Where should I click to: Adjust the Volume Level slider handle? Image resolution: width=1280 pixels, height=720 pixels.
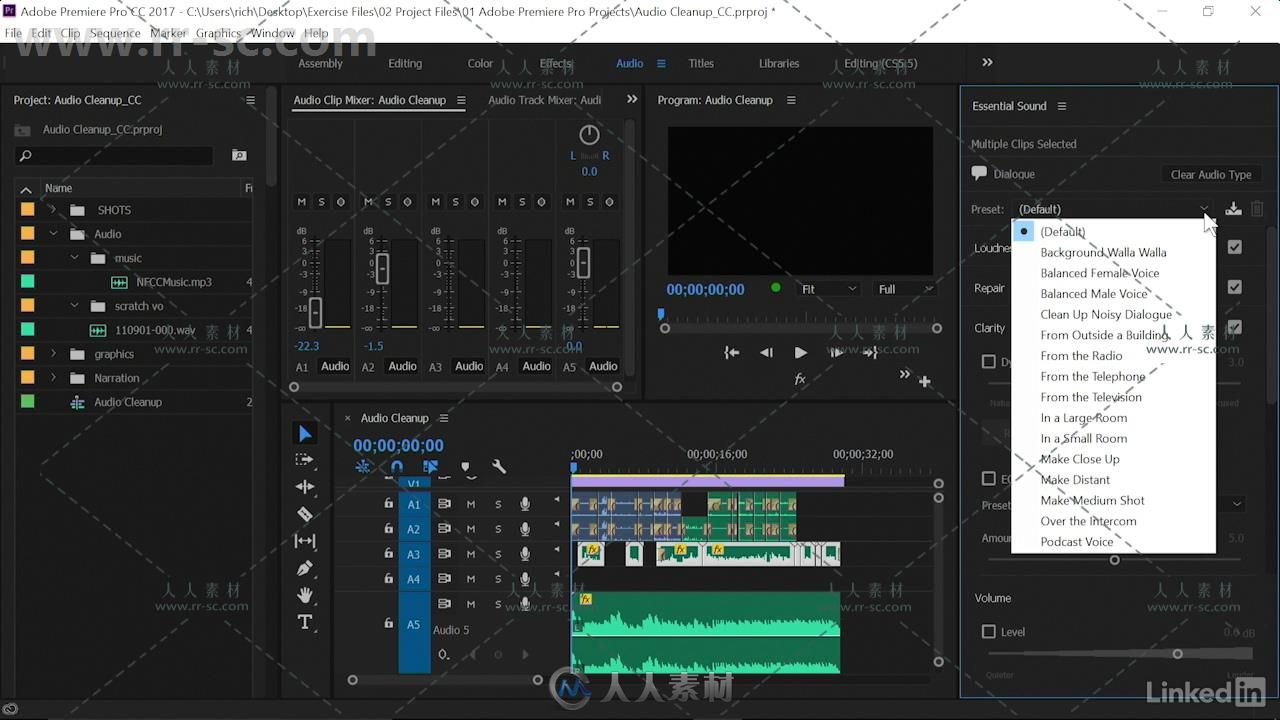click(x=1177, y=654)
